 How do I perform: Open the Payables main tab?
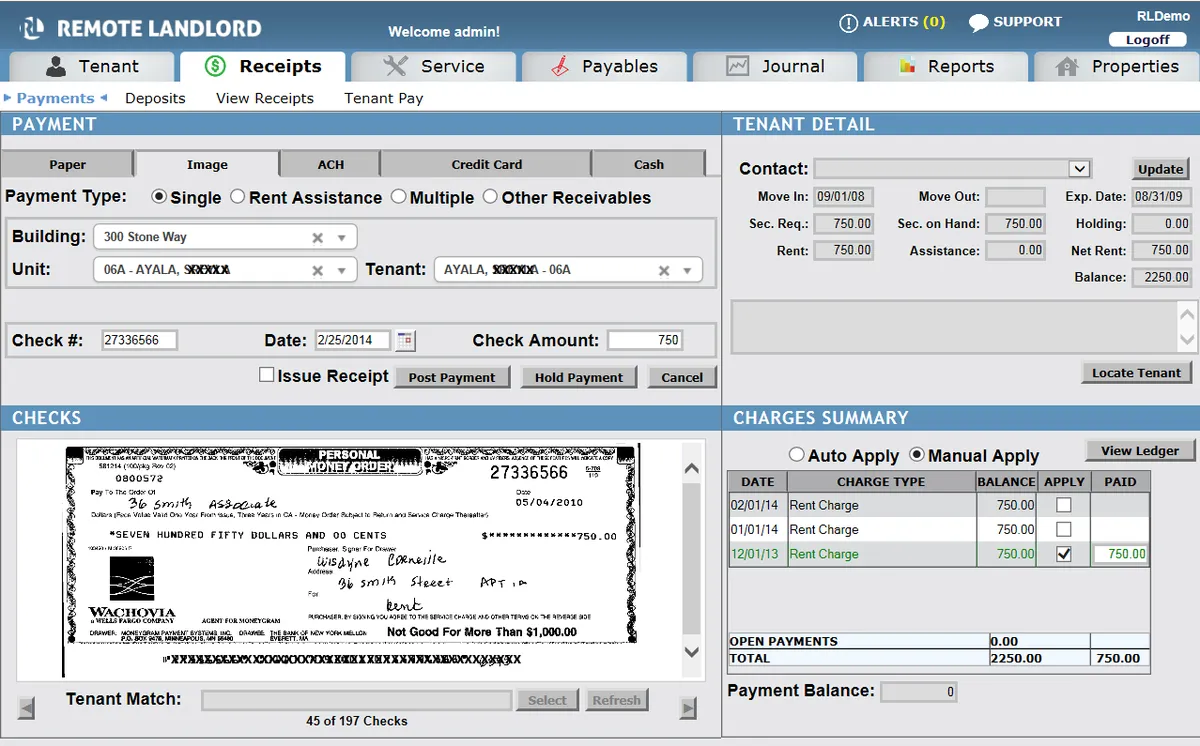point(605,67)
